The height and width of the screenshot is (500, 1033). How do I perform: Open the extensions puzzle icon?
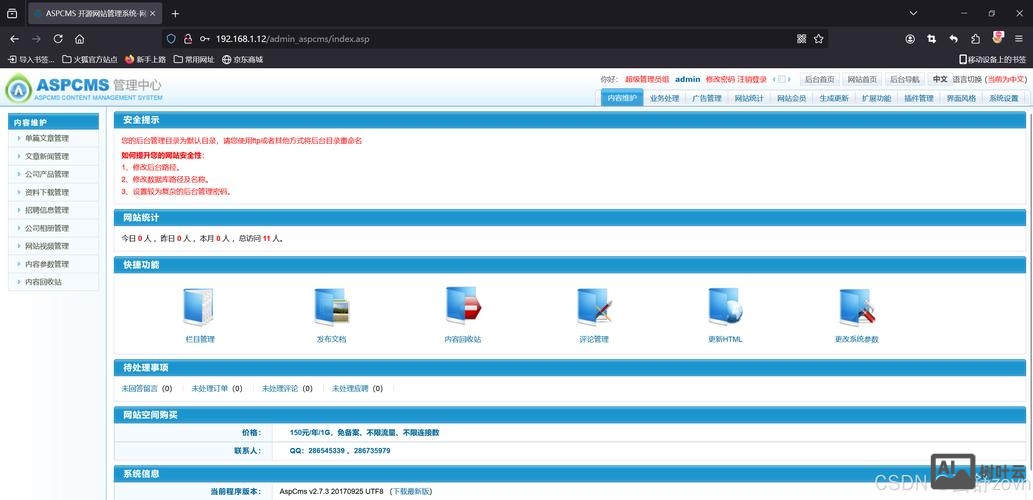(x=976, y=39)
